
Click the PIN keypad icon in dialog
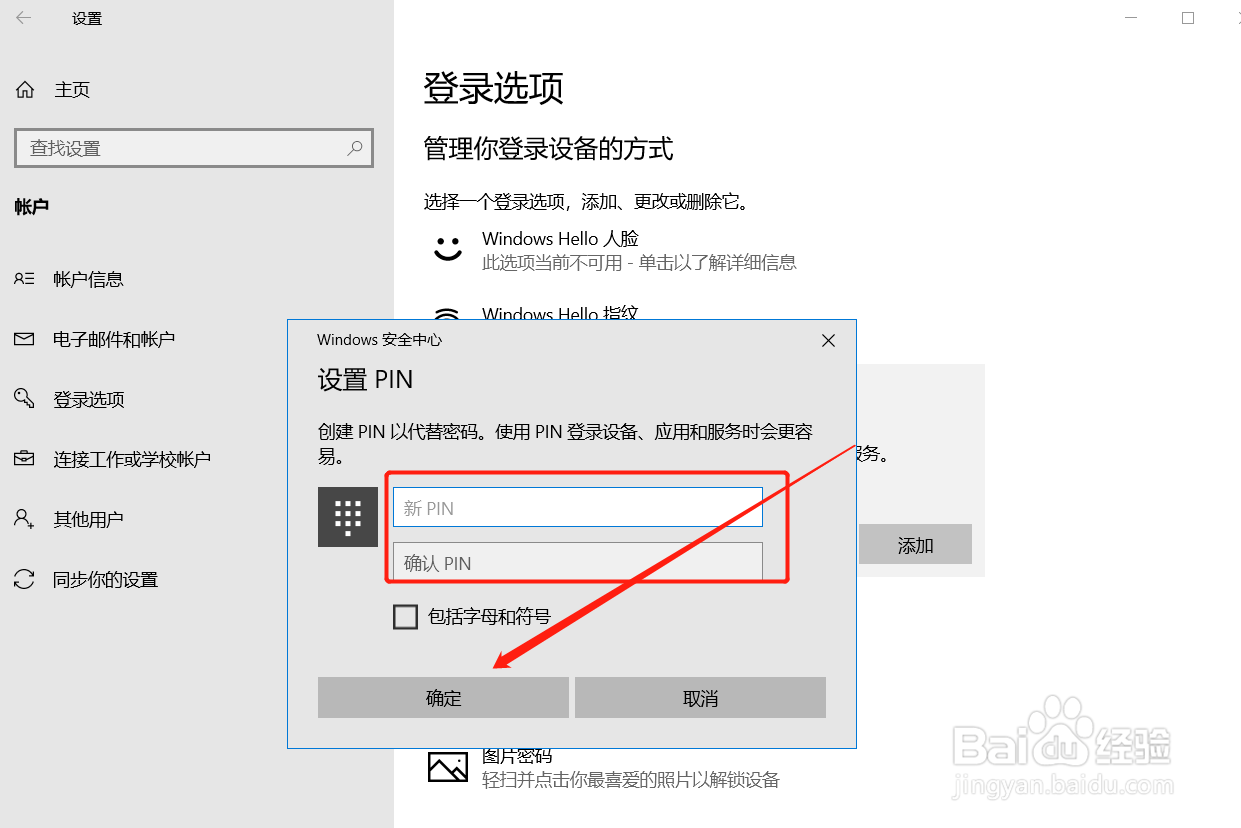(x=347, y=517)
